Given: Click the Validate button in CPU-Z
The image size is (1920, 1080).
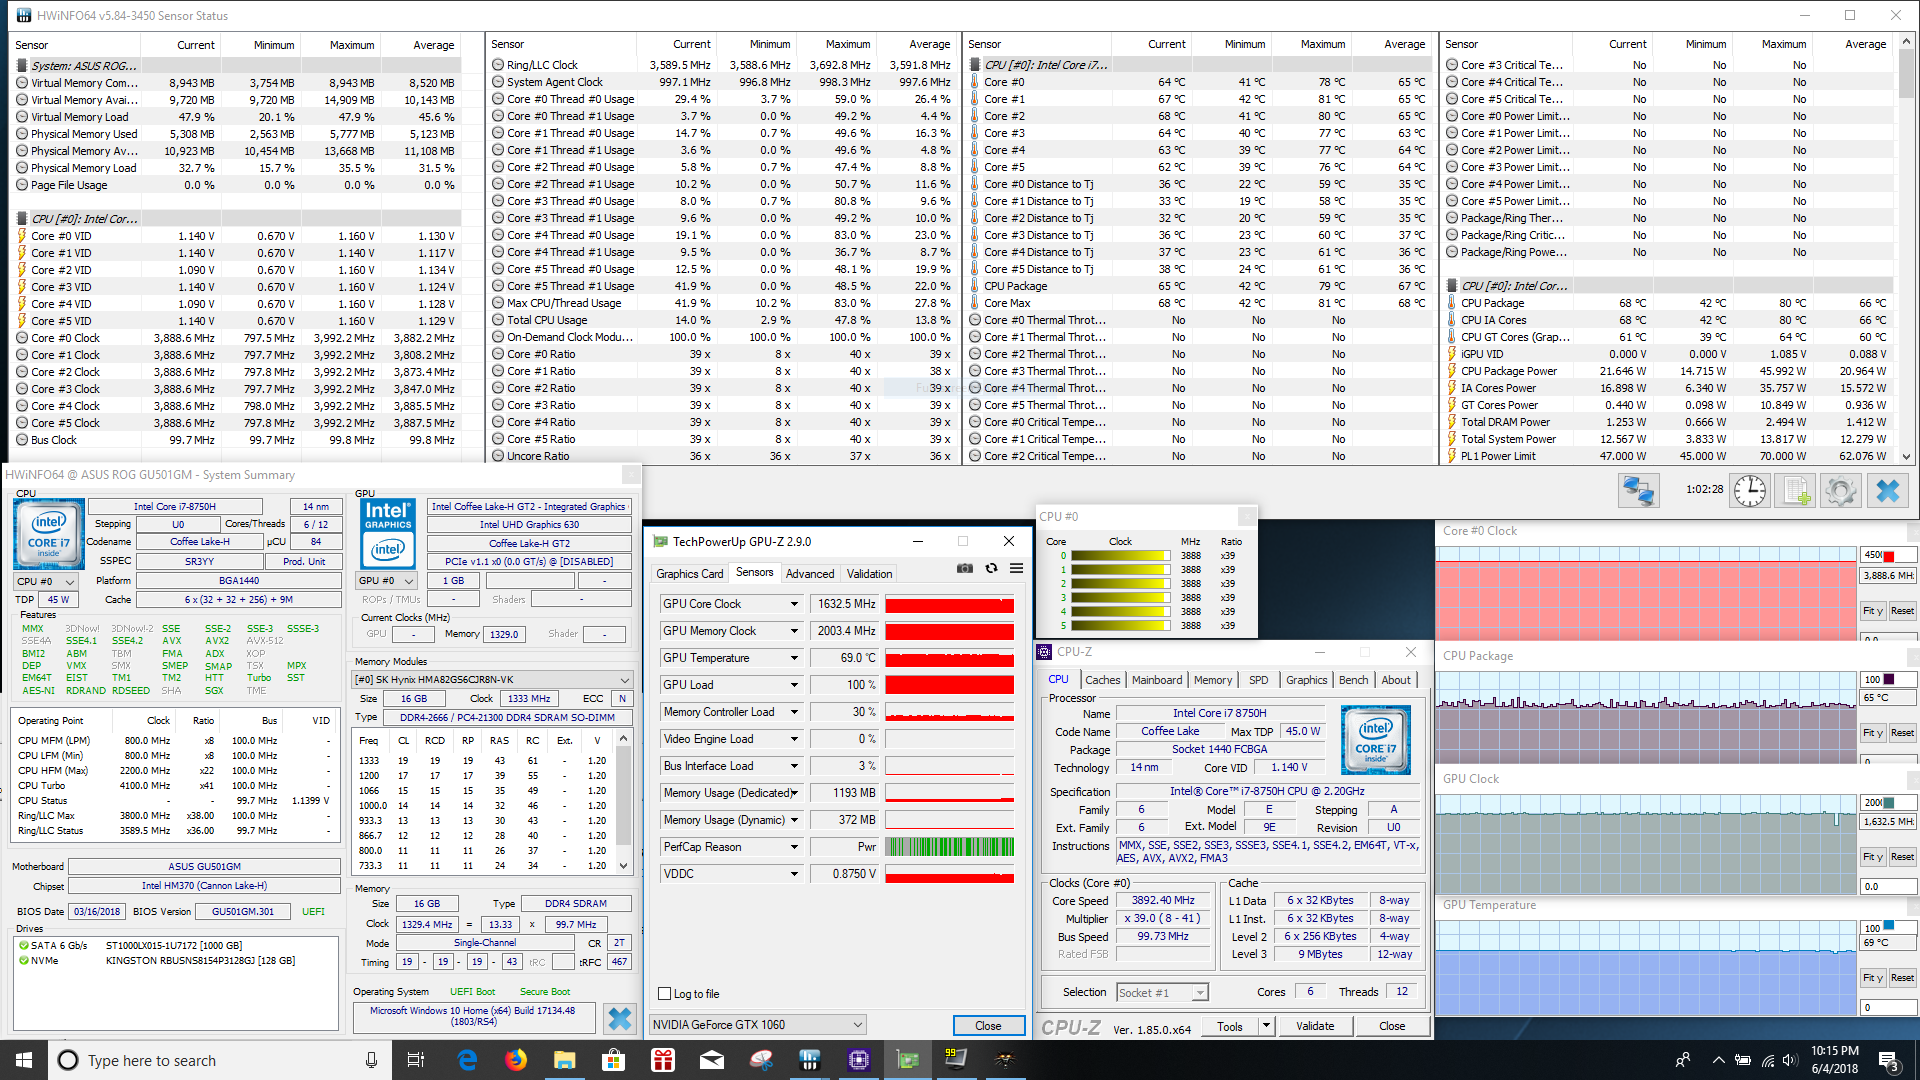Looking at the screenshot, I should tap(1315, 1026).
